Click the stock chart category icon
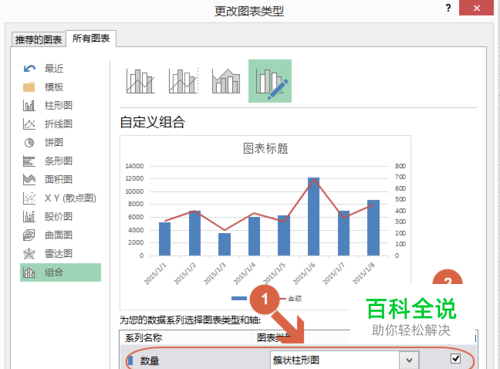Image resolution: width=500 pixels, height=369 pixels. point(29,216)
